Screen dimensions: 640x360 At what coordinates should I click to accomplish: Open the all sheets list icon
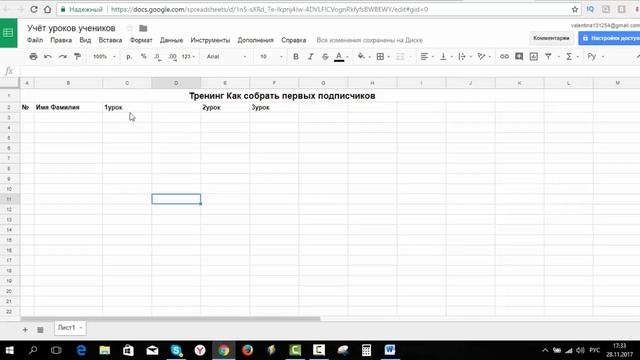(40, 329)
